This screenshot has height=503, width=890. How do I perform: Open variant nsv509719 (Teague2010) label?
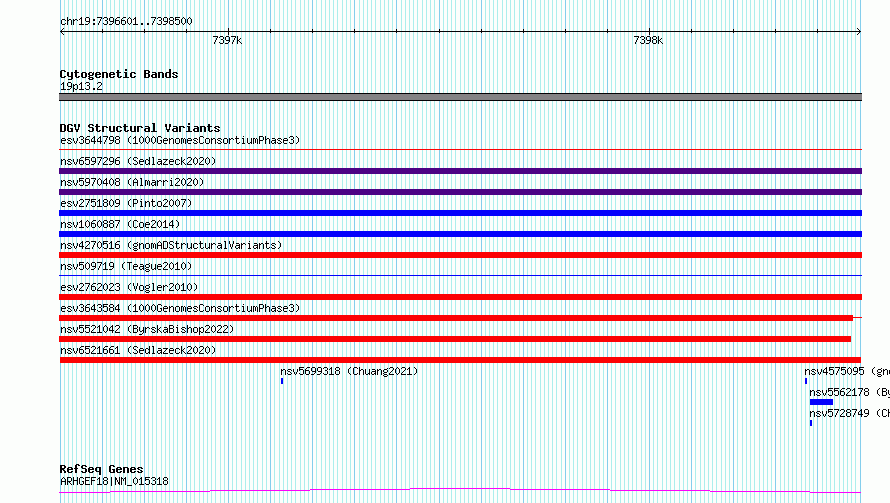click(126, 266)
